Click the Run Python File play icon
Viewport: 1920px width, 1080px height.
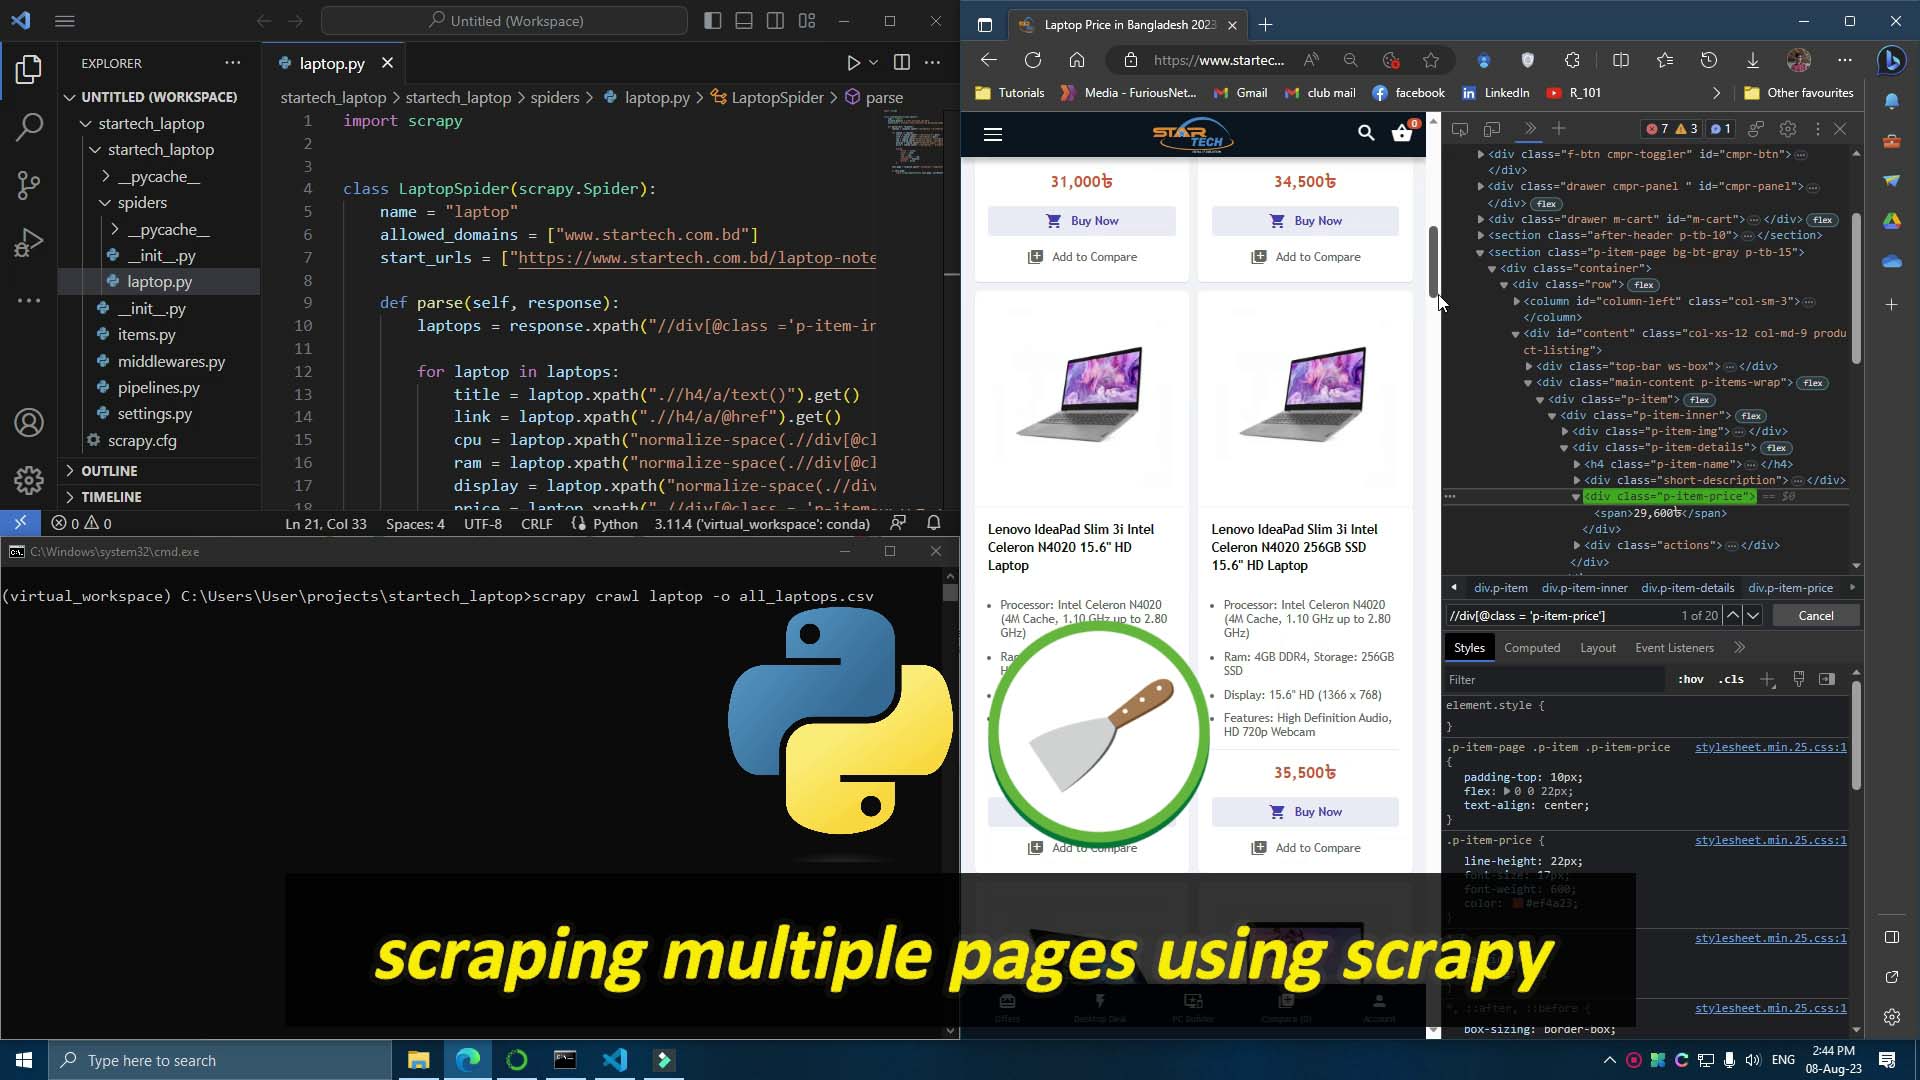pos(853,63)
